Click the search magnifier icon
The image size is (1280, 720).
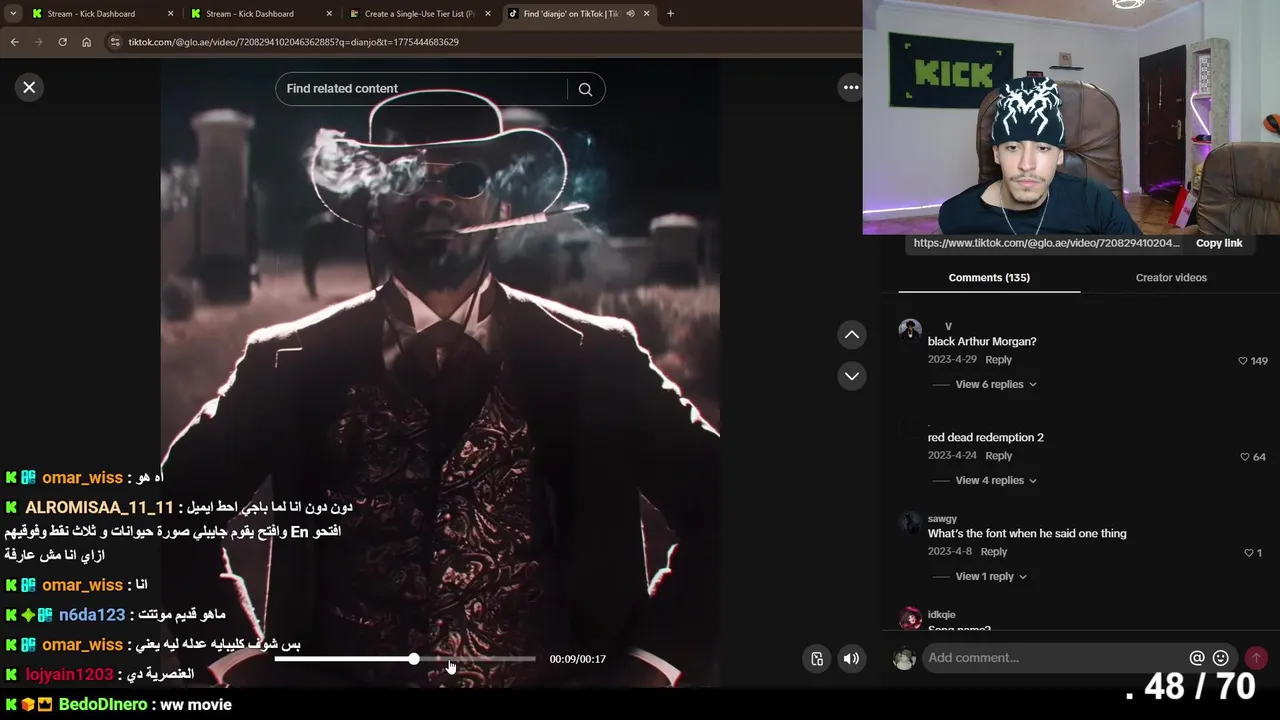585,89
